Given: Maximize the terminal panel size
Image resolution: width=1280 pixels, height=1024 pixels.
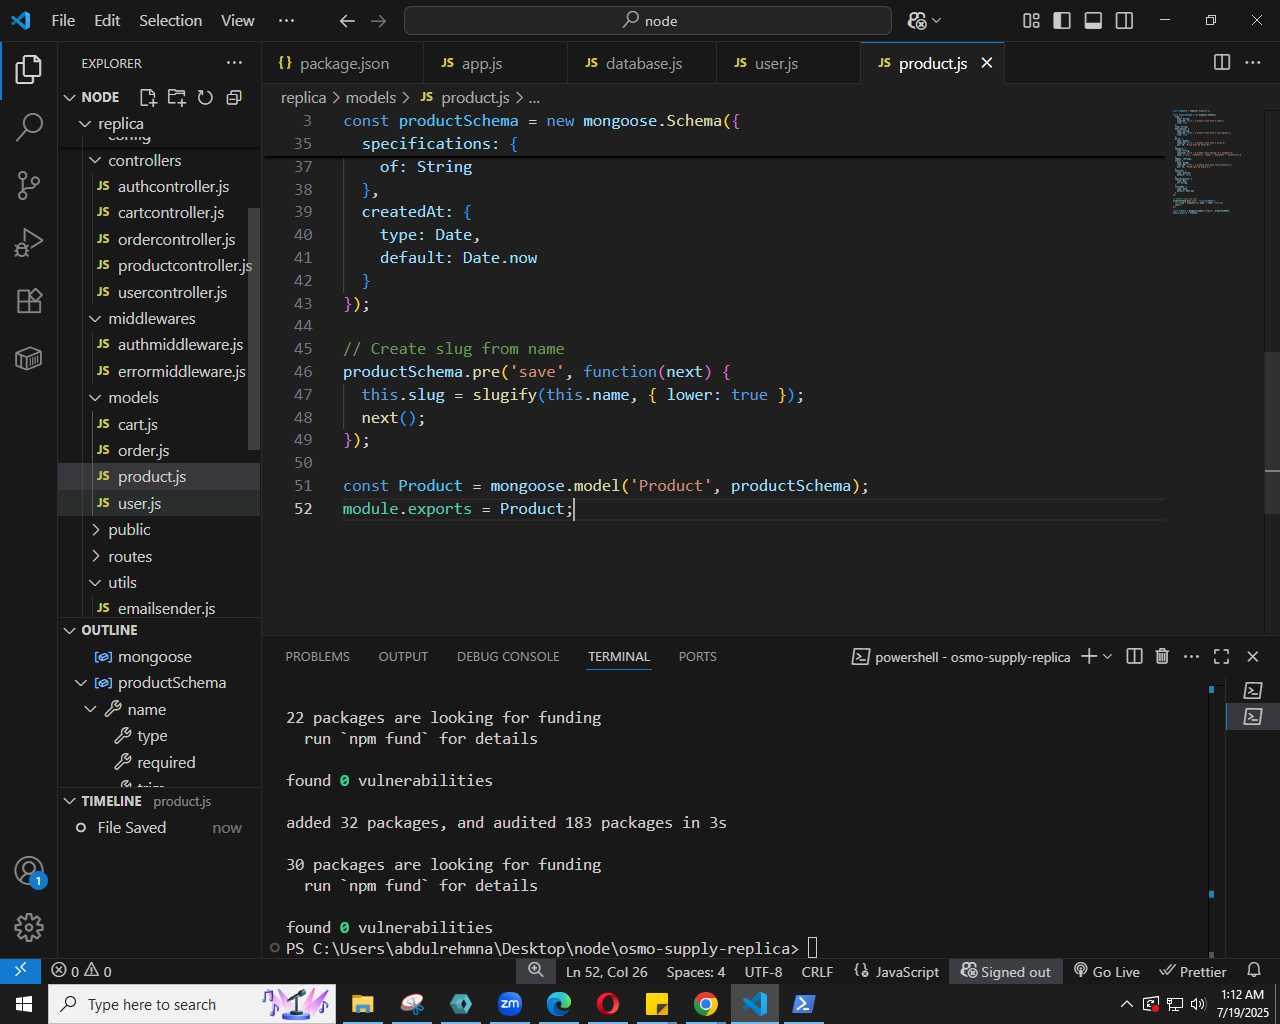Looking at the screenshot, I should pos(1221,656).
